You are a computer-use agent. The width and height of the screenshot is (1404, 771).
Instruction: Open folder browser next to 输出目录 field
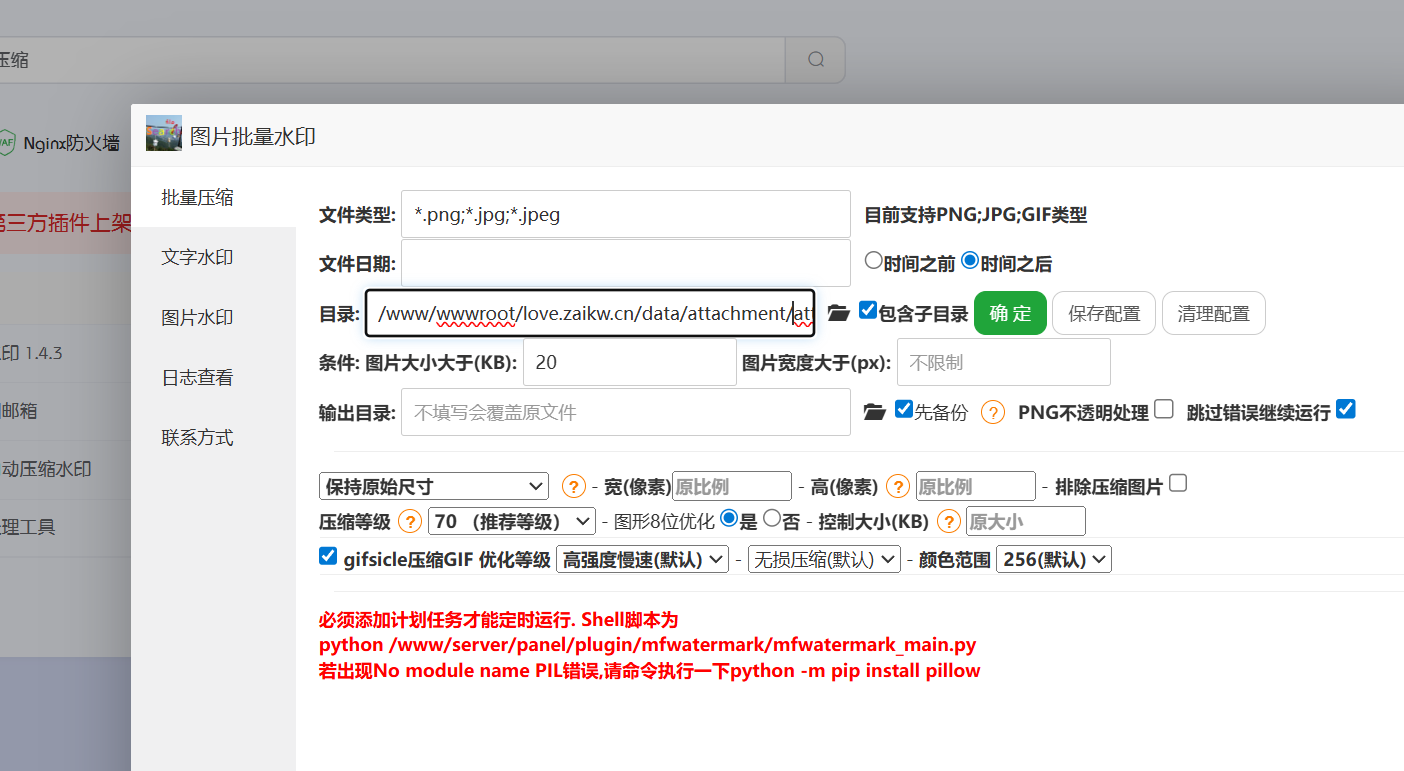874,410
